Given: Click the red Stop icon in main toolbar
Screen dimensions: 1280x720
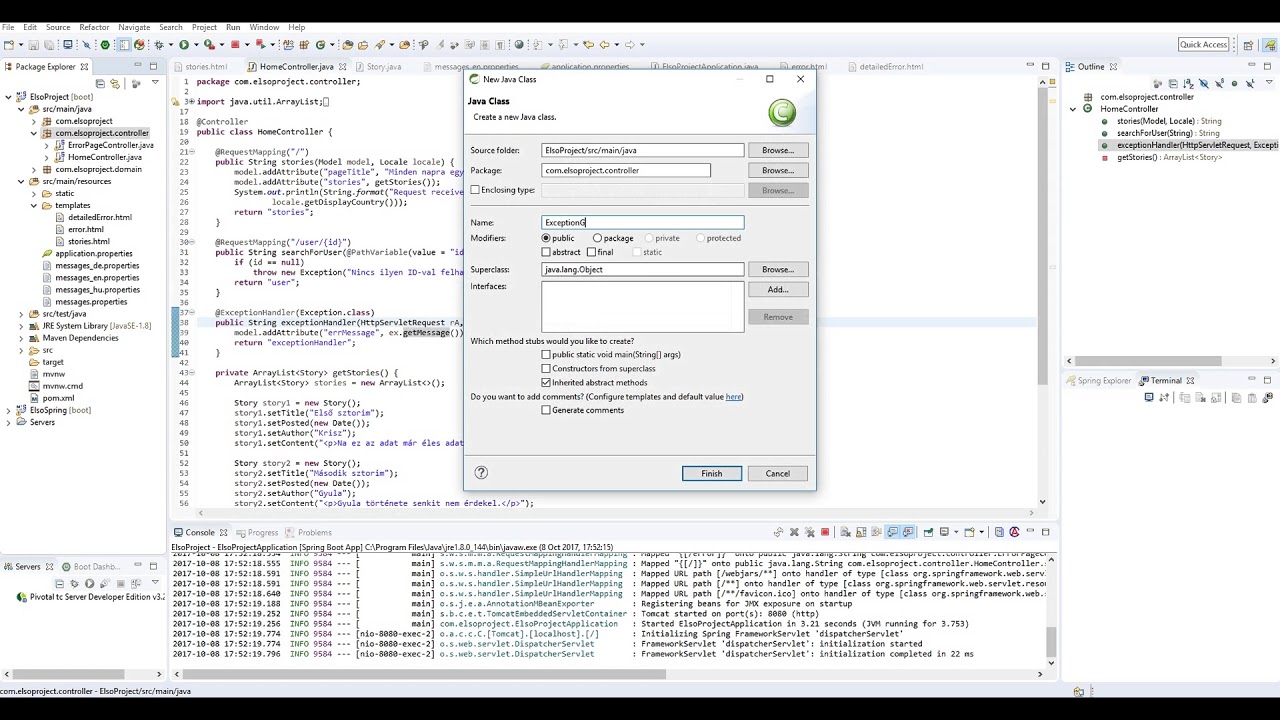Looking at the screenshot, I should pos(235,44).
